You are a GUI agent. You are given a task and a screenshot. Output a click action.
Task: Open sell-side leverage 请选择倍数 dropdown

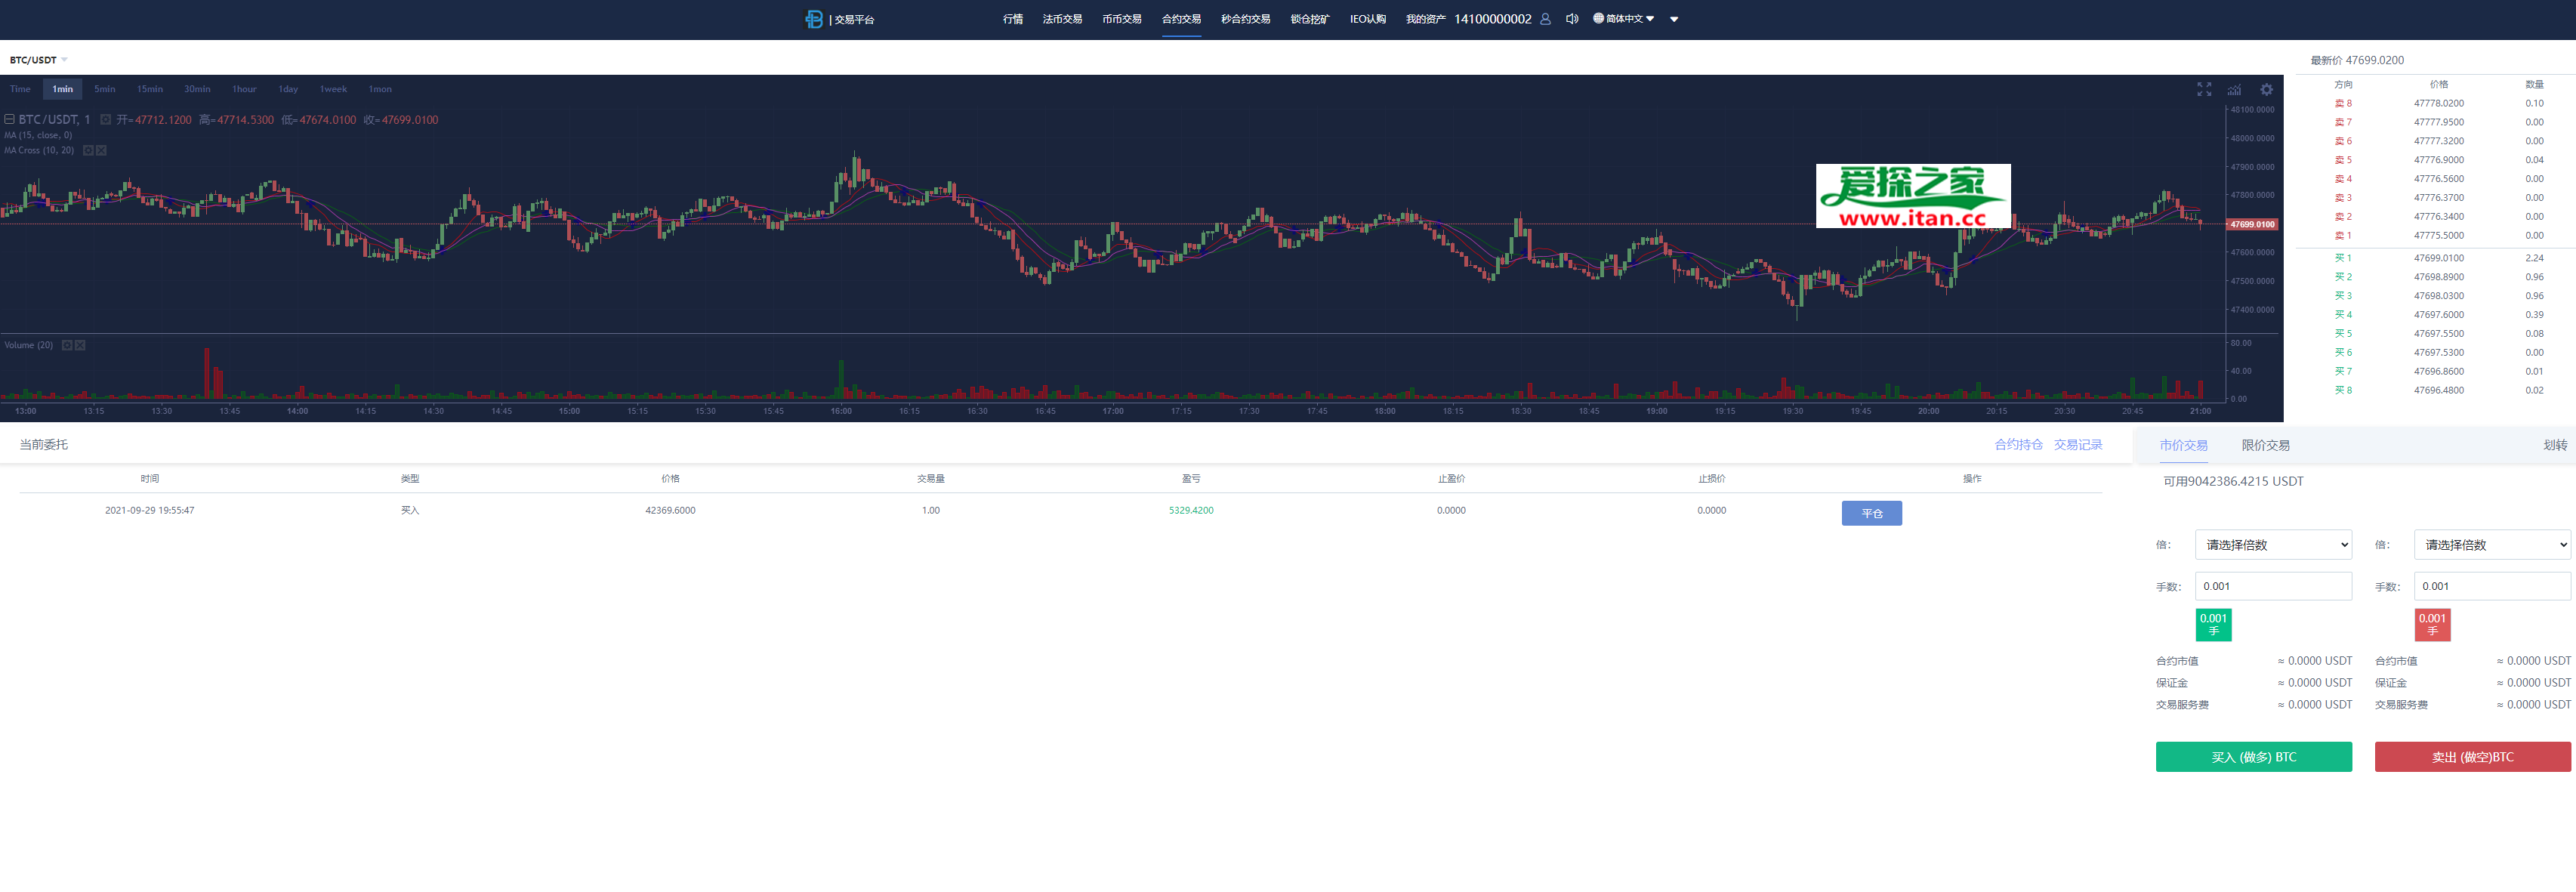click(x=2492, y=545)
